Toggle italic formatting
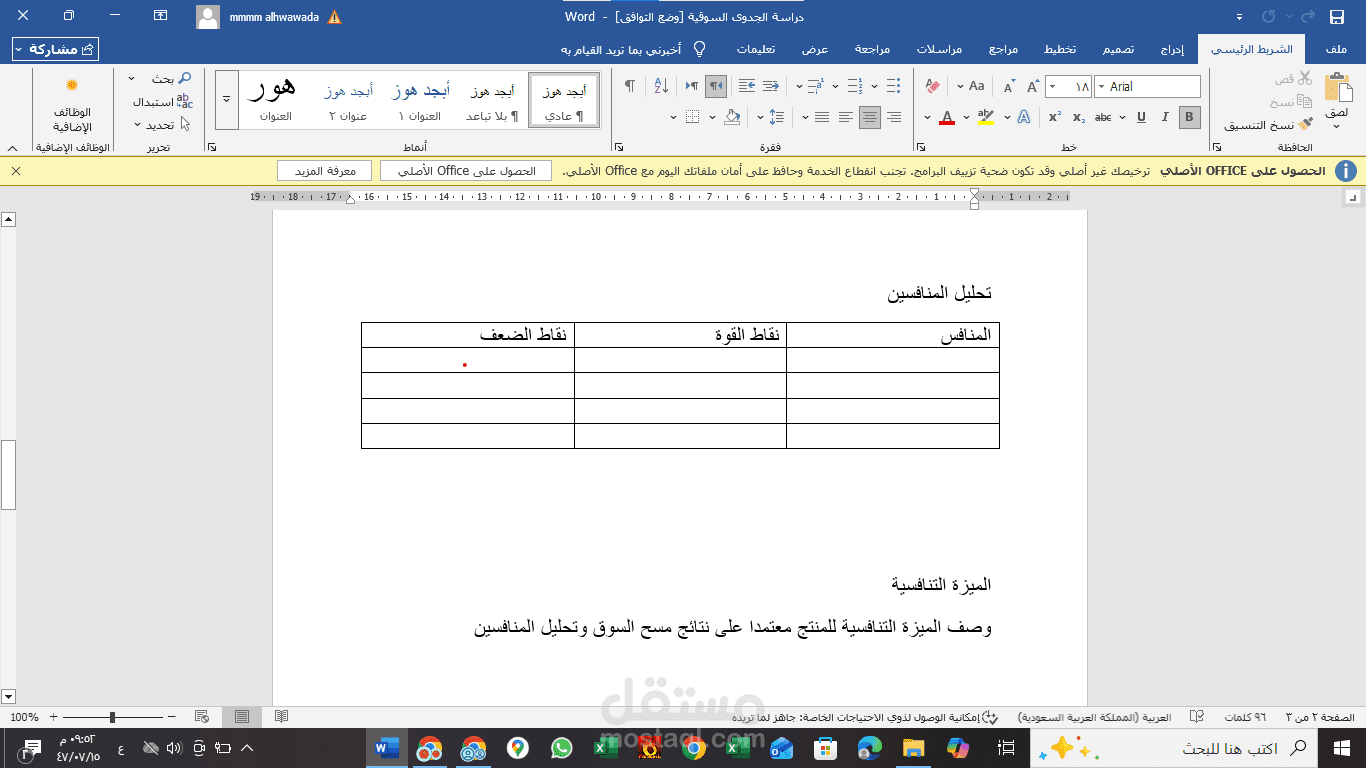 click(x=1165, y=116)
